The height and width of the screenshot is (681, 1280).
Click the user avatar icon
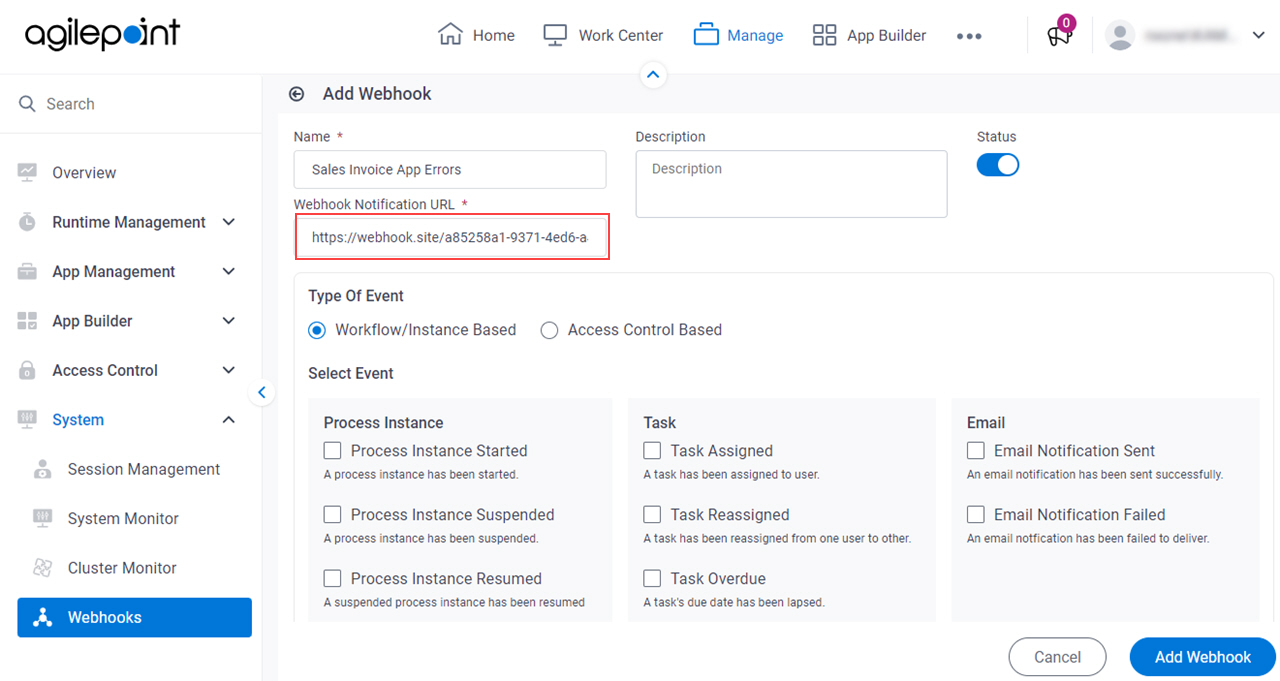click(x=1120, y=35)
